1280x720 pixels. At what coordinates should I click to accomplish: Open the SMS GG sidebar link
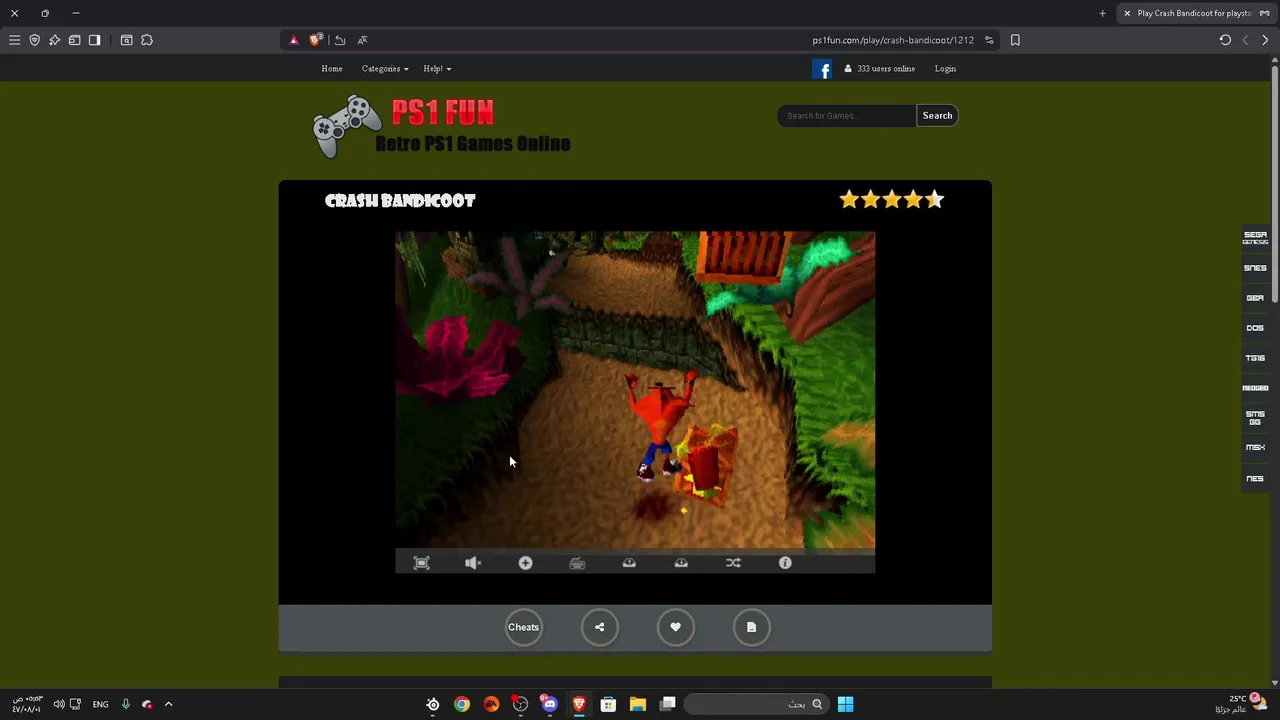pyautogui.click(x=1255, y=418)
